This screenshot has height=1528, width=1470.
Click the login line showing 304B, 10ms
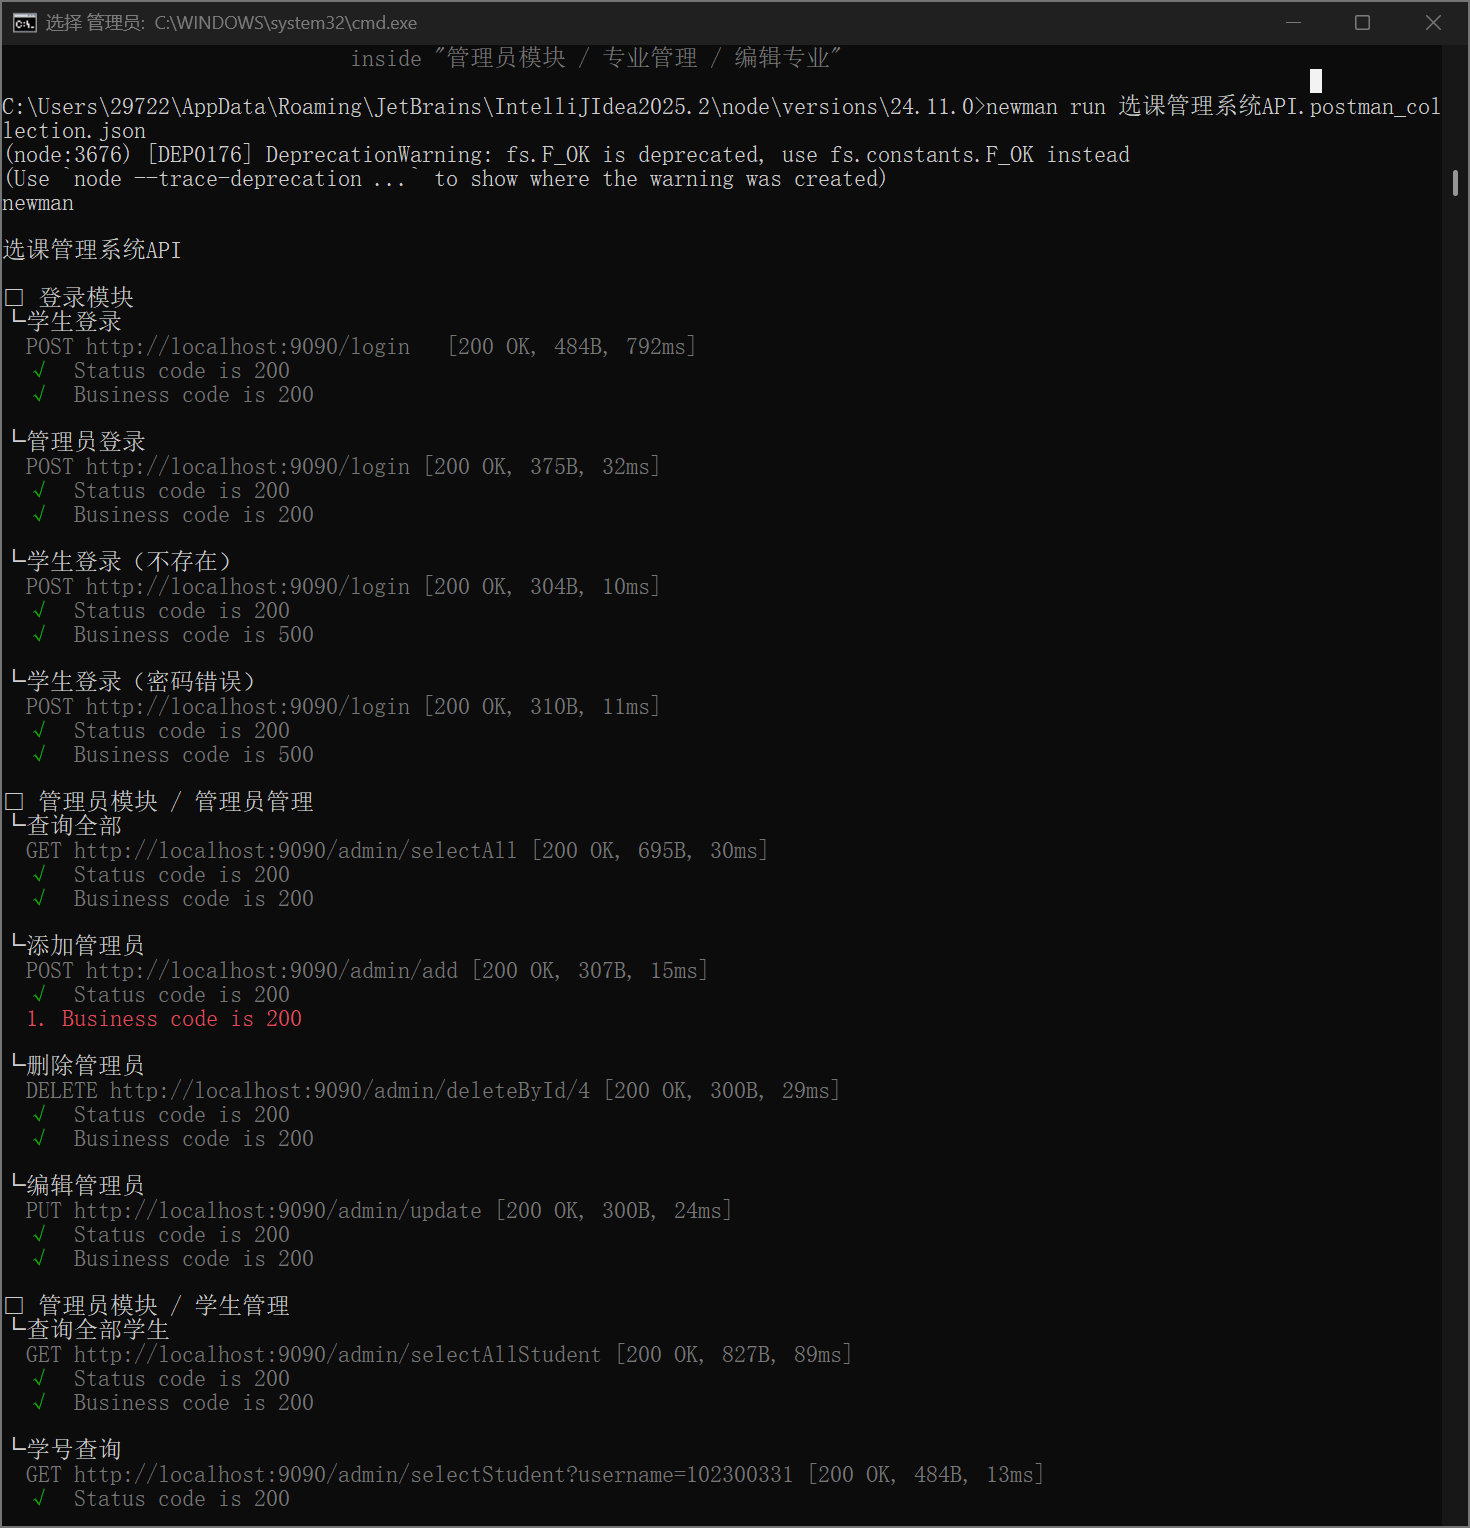[343, 587]
